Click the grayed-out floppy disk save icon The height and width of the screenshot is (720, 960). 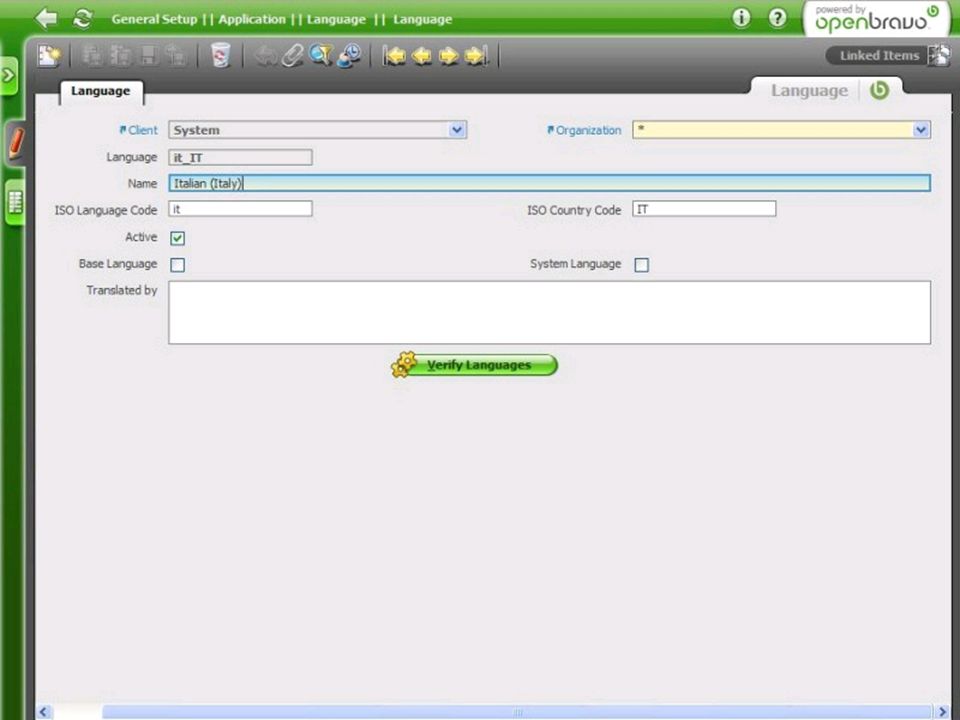(x=148, y=56)
